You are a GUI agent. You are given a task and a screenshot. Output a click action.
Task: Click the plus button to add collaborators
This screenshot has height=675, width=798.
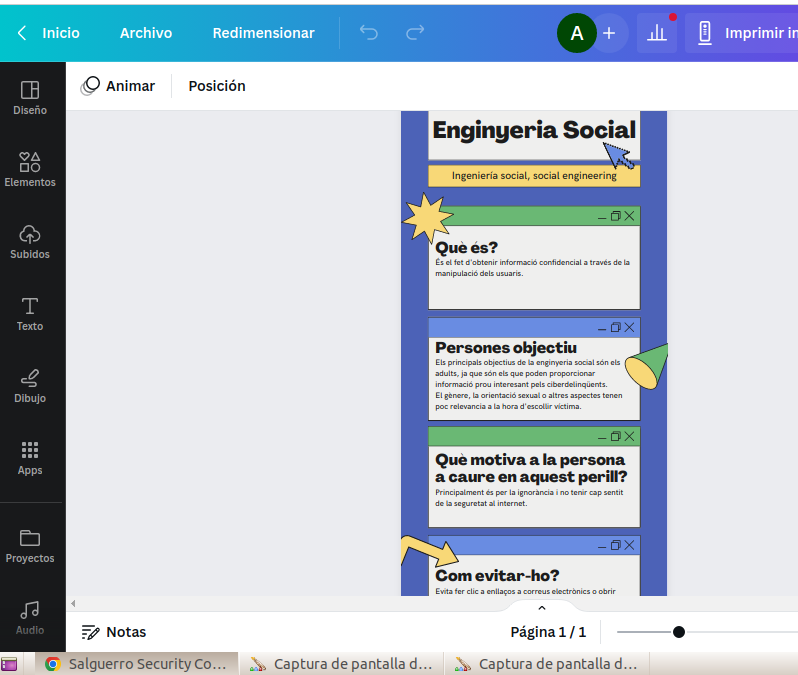coord(609,33)
